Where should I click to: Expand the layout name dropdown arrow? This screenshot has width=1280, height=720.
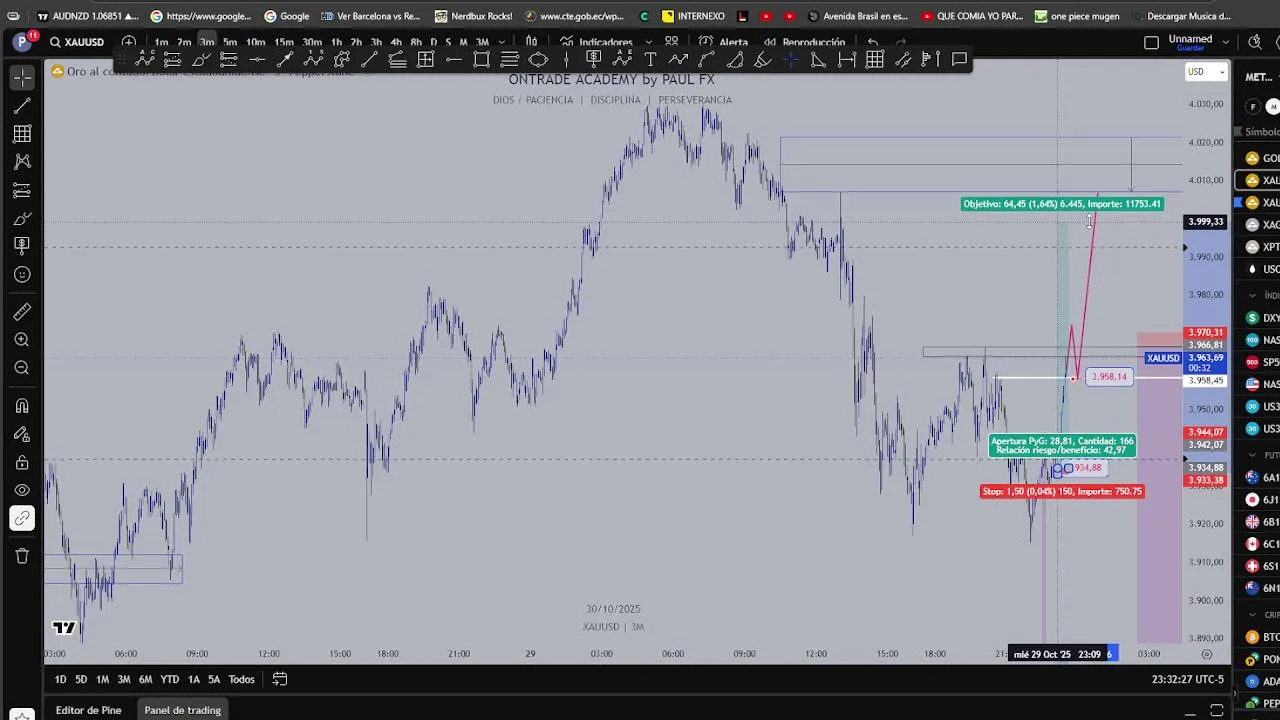click(x=1226, y=42)
